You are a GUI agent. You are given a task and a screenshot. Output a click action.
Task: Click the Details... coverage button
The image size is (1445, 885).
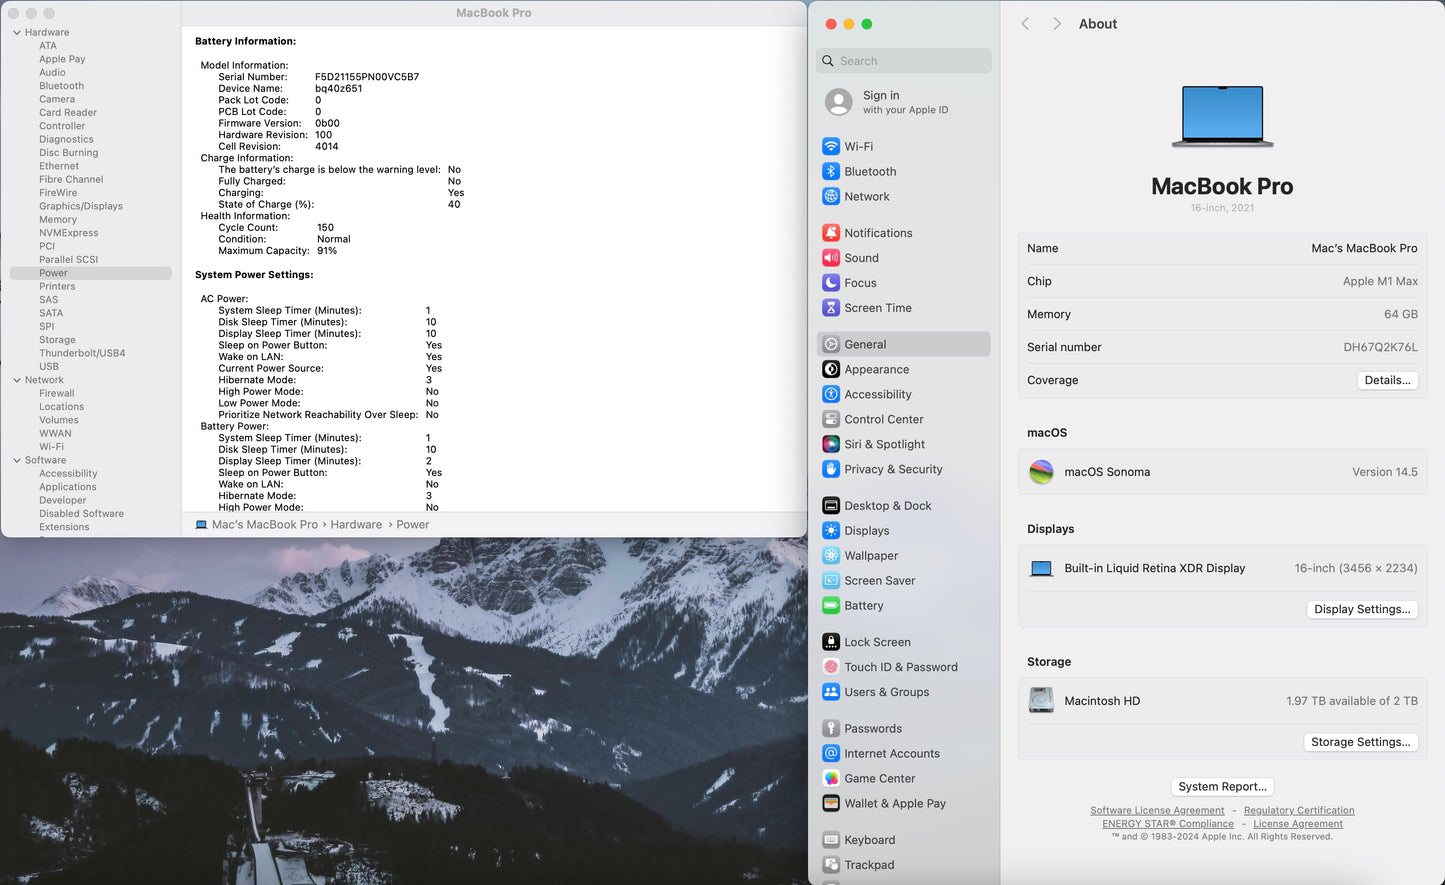point(1387,380)
